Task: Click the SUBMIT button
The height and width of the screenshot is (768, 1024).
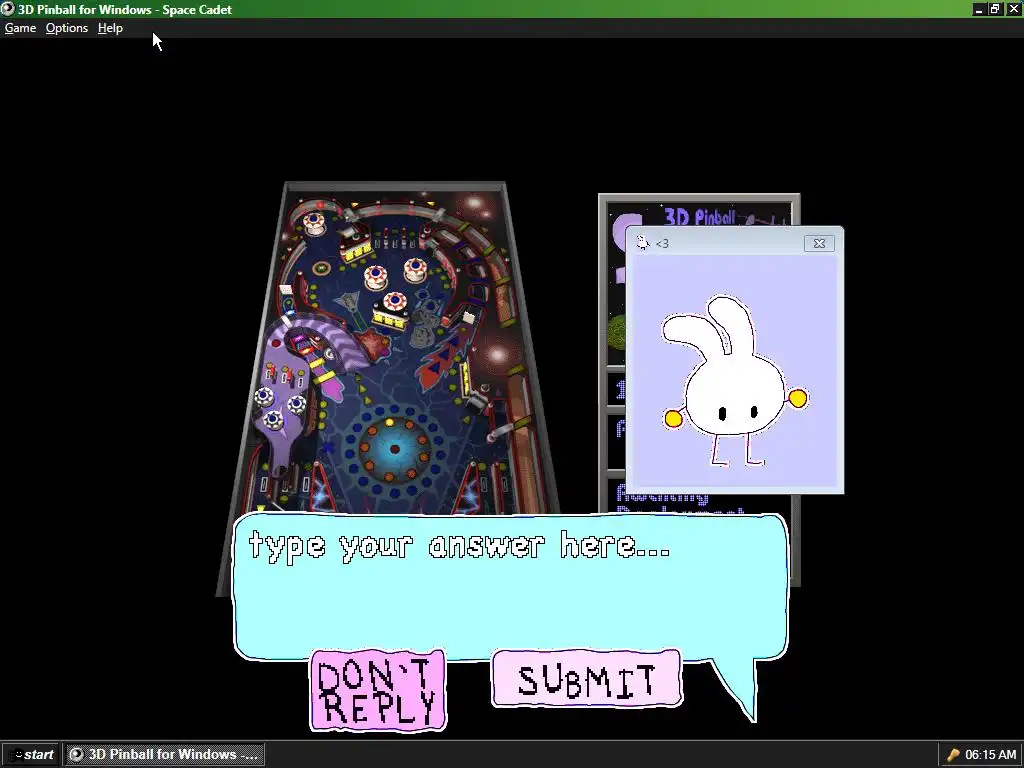Action: click(x=586, y=679)
